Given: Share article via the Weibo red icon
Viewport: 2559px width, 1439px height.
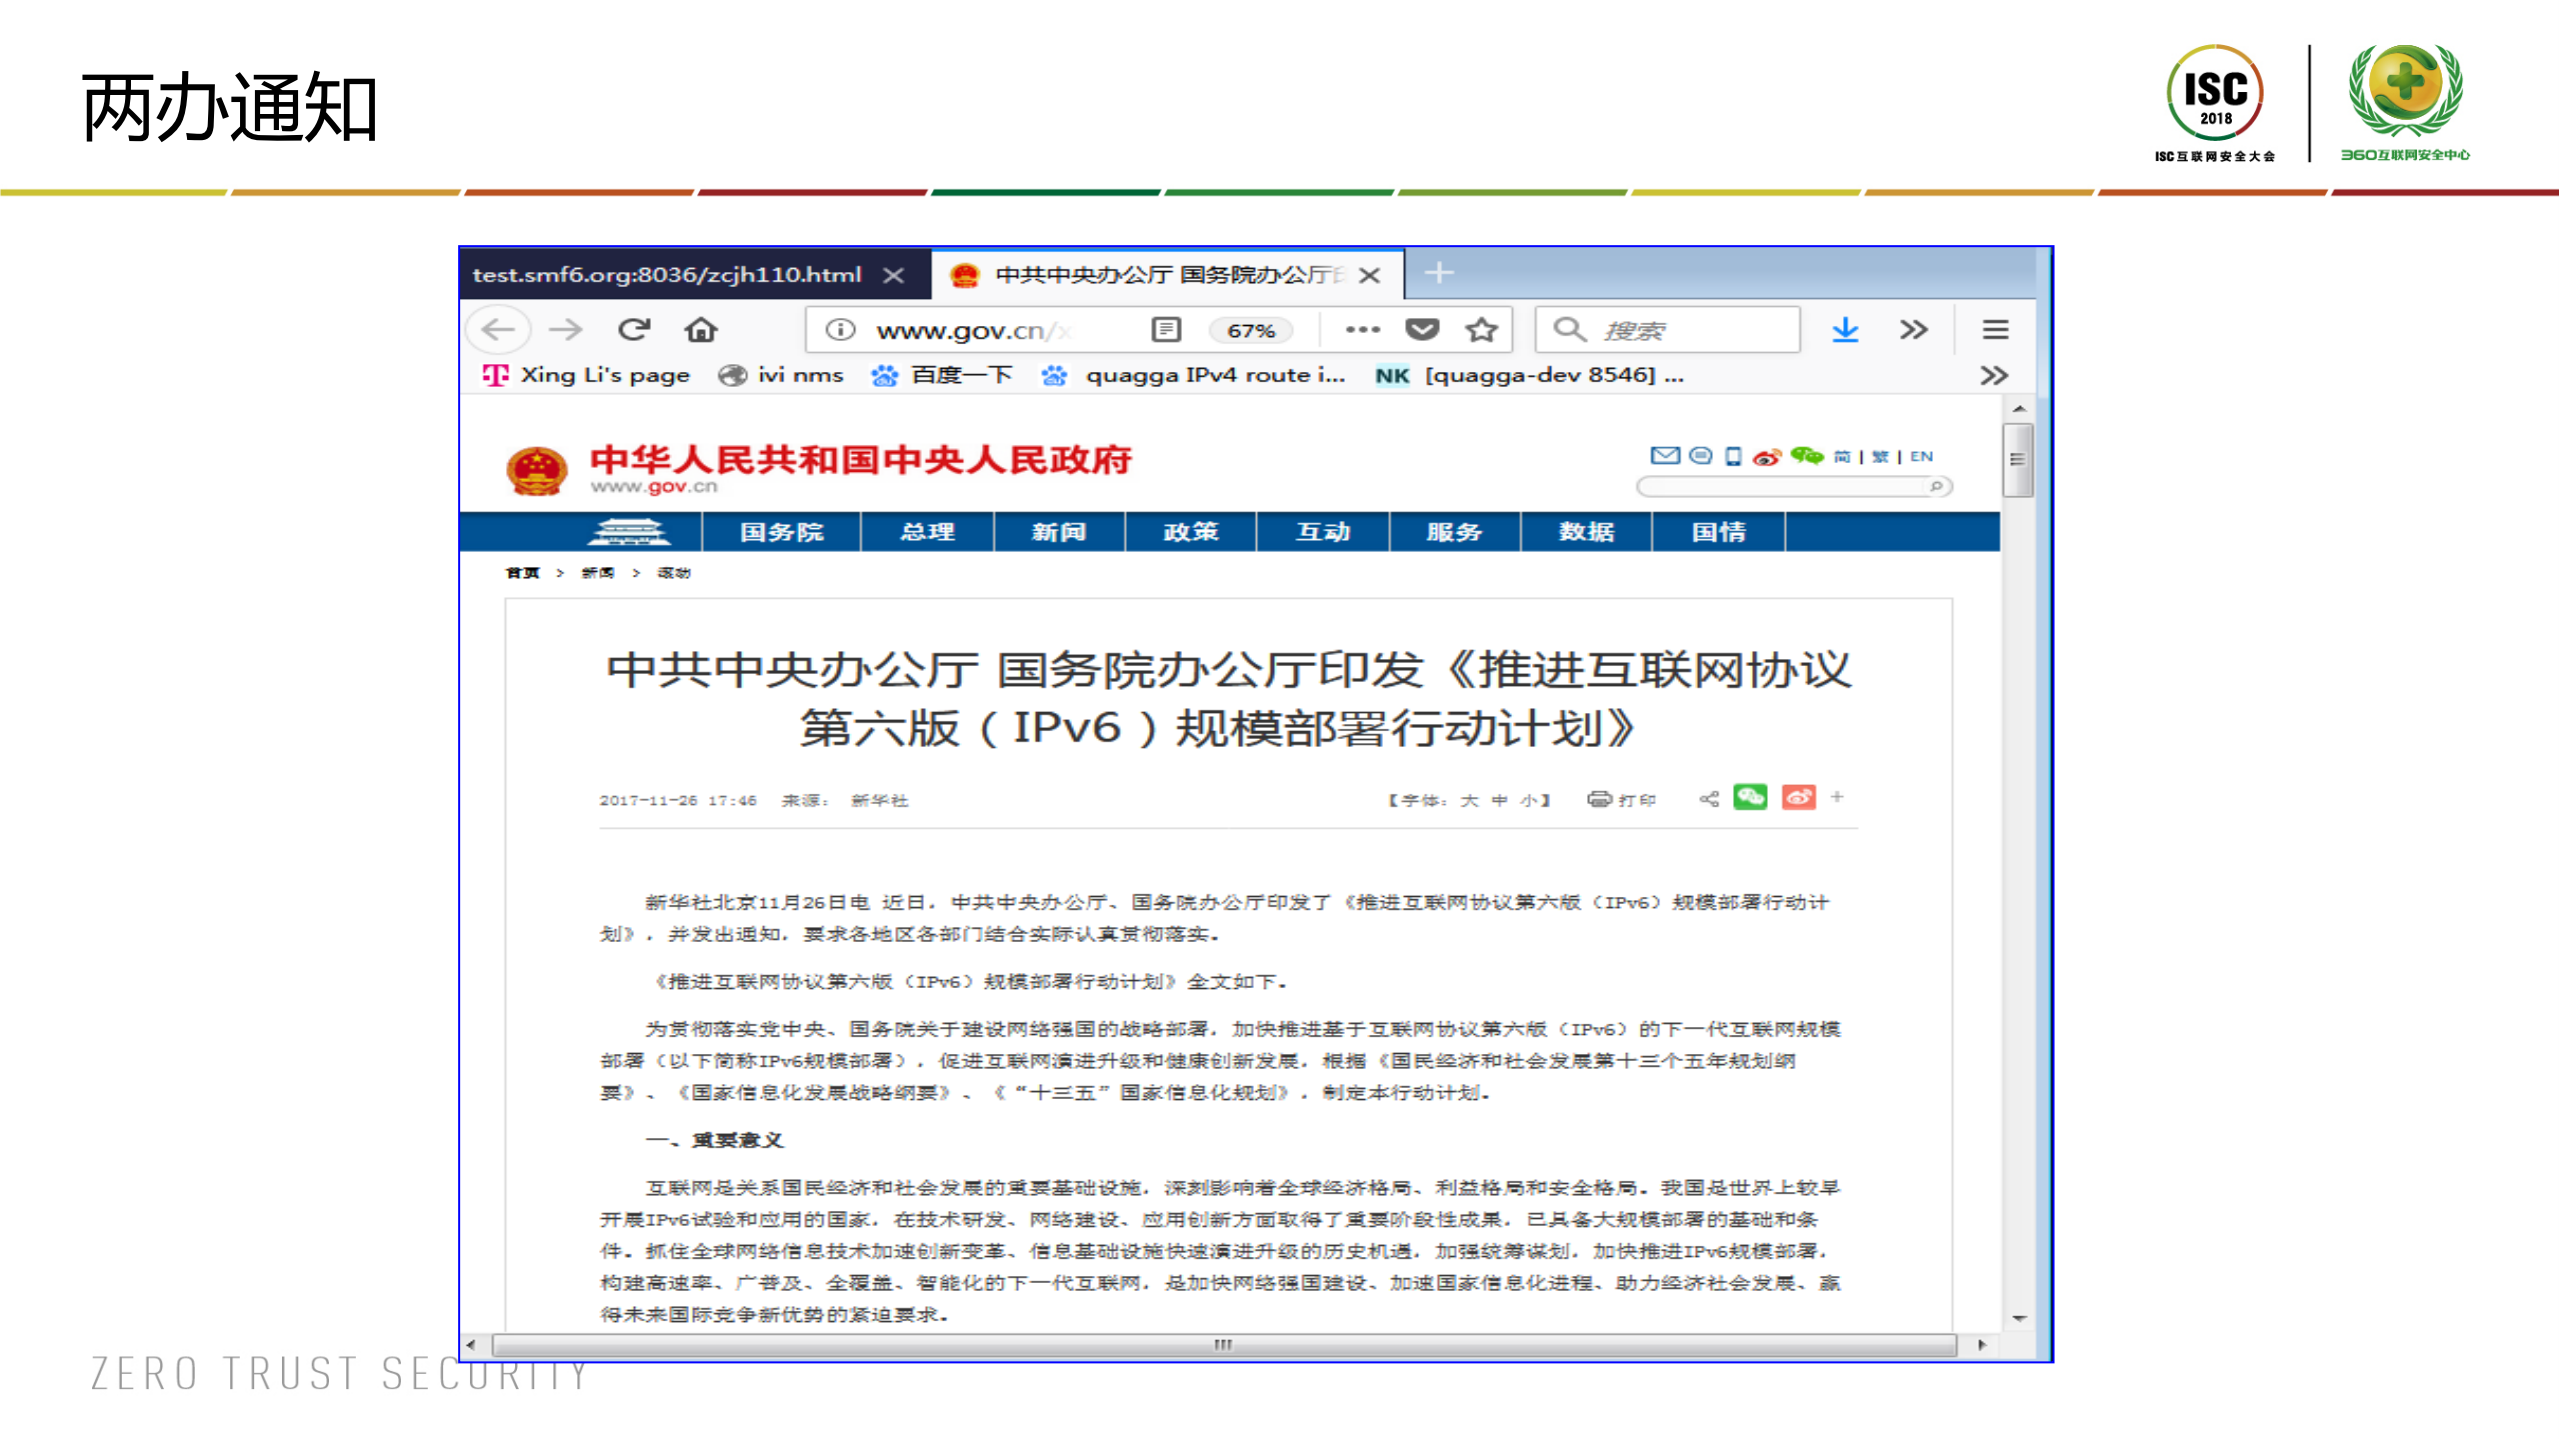Looking at the screenshot, I should pos(1797,798).
